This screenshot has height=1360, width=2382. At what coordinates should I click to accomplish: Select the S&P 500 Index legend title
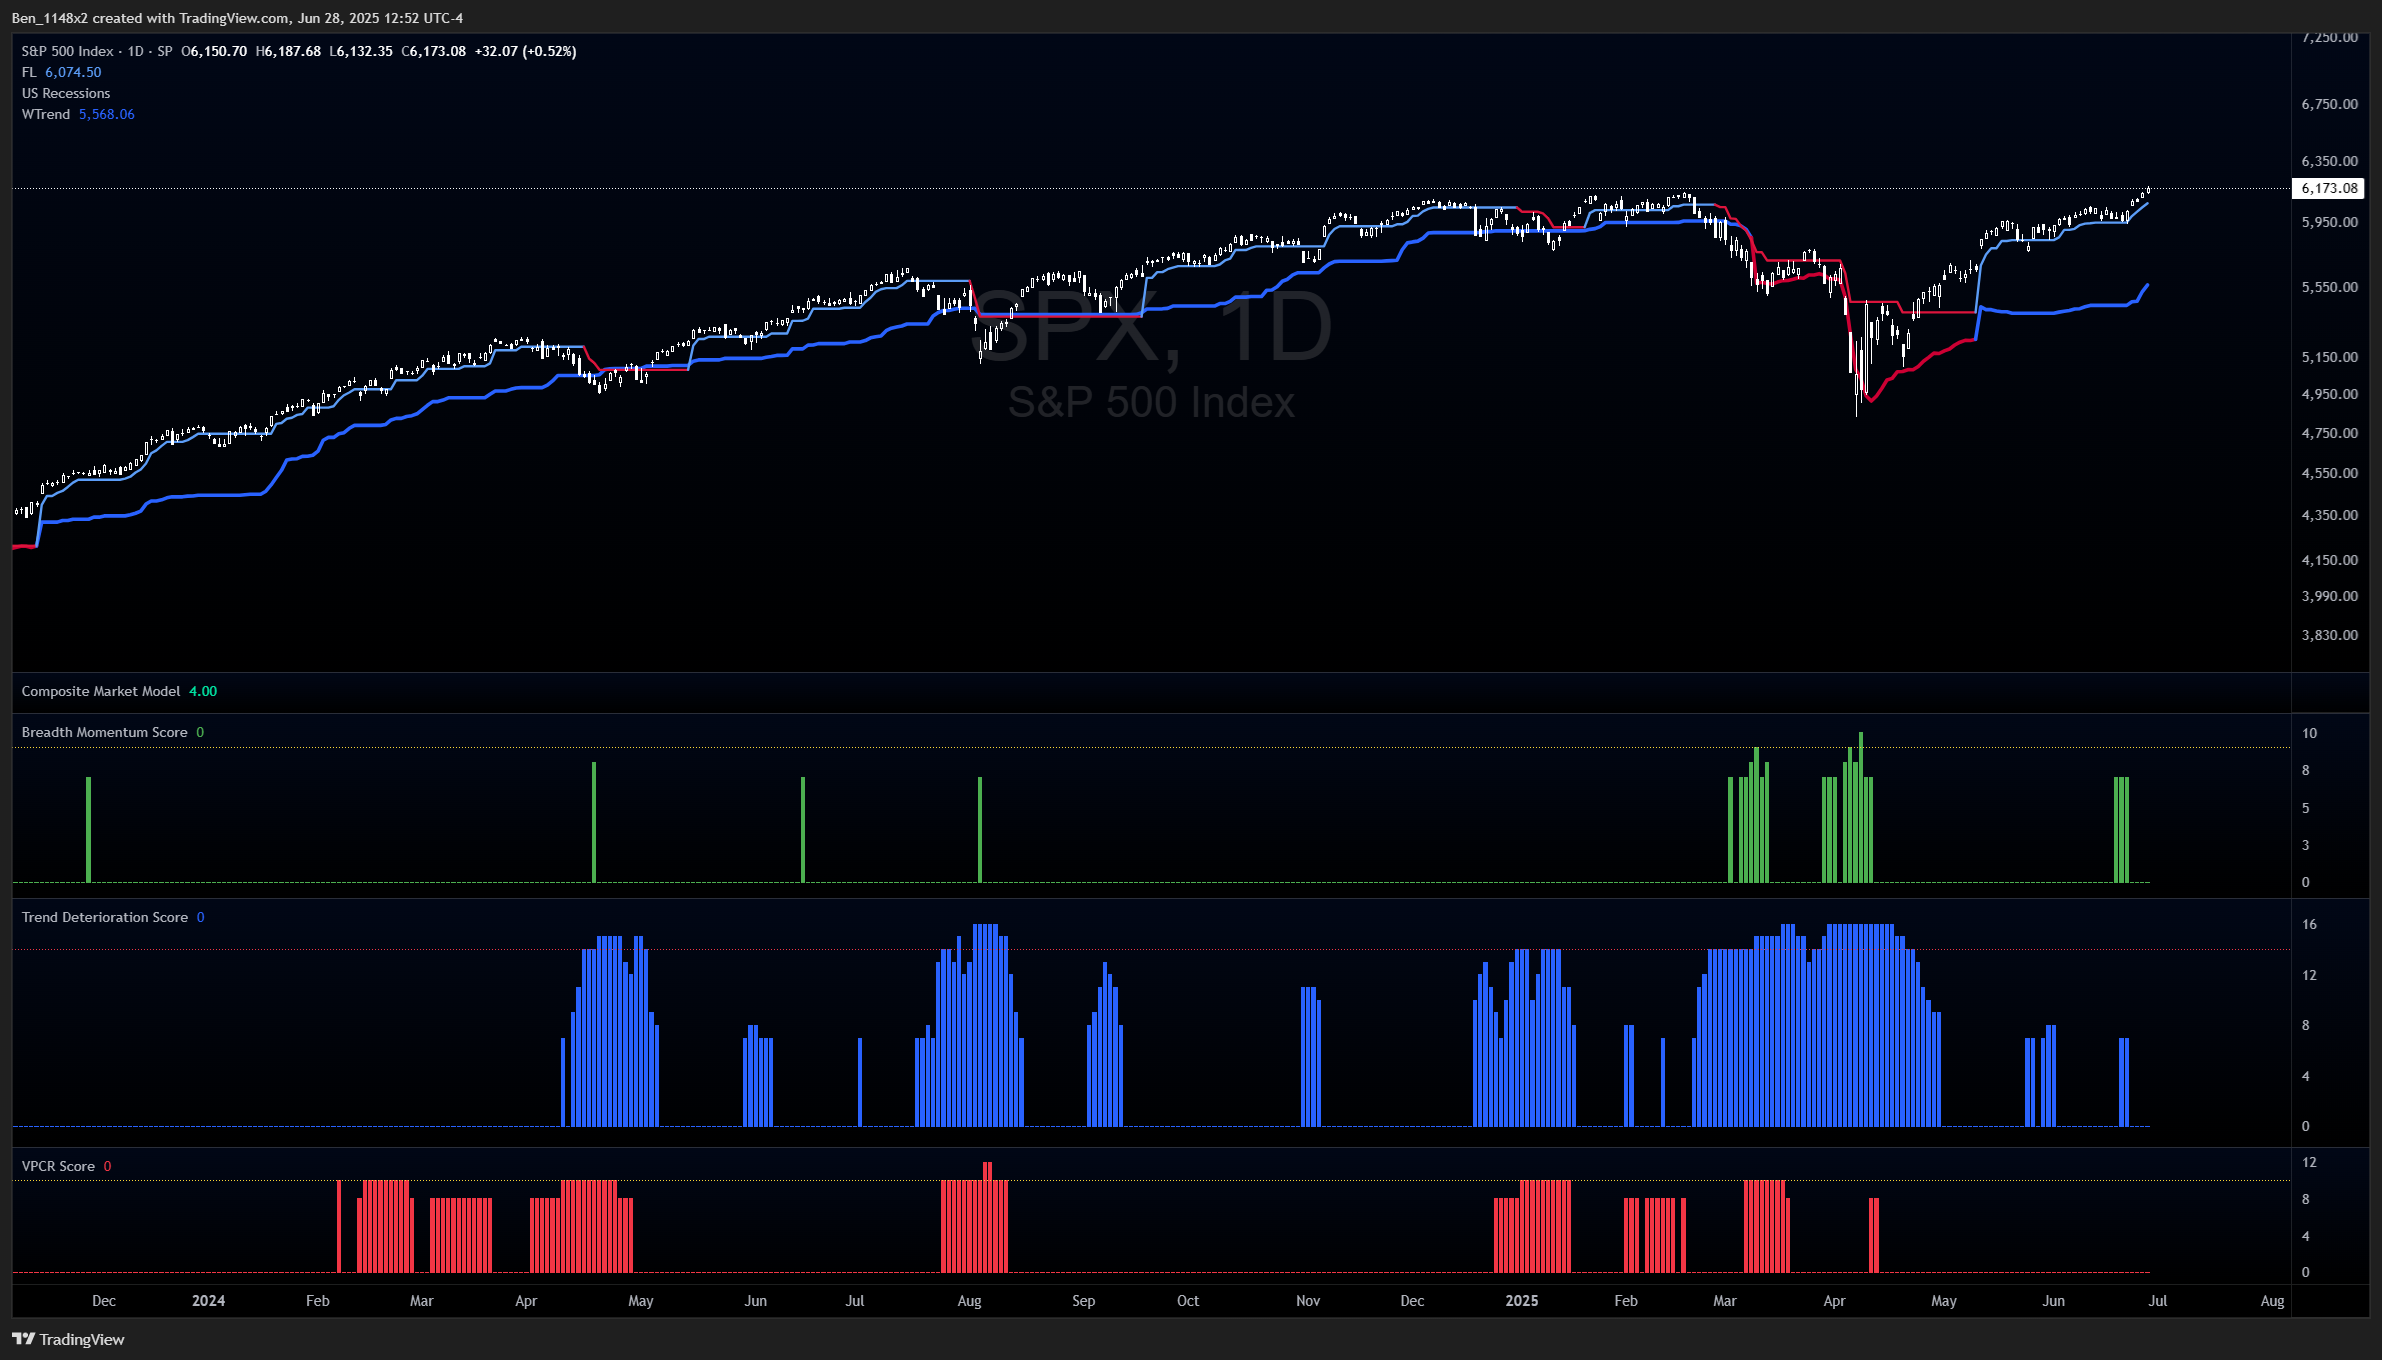(x=68, y=51)
